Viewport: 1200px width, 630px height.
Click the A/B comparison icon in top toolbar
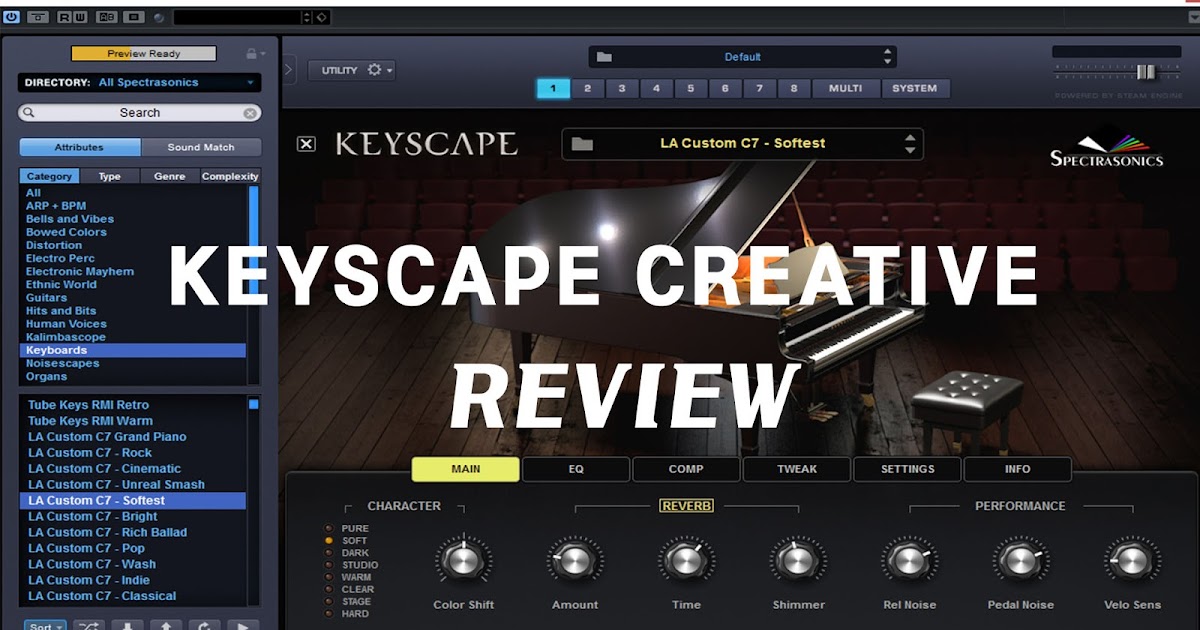tap(105, 17)
